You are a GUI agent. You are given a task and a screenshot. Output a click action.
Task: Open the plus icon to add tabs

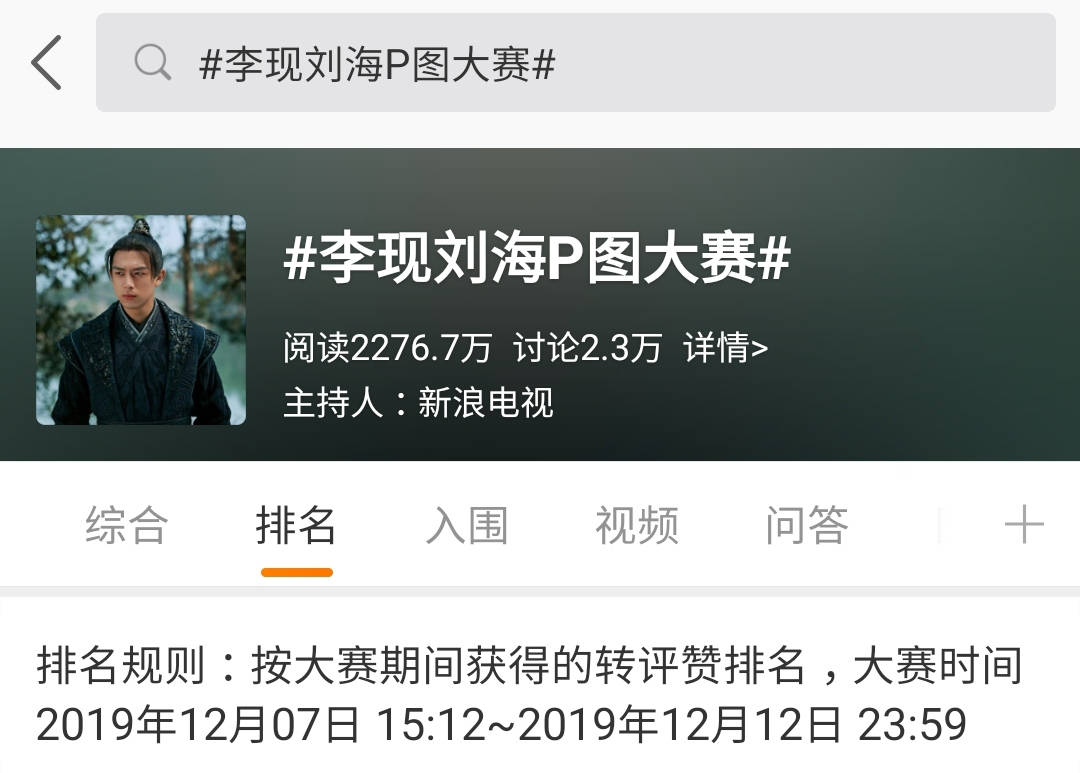[1024, 524]
